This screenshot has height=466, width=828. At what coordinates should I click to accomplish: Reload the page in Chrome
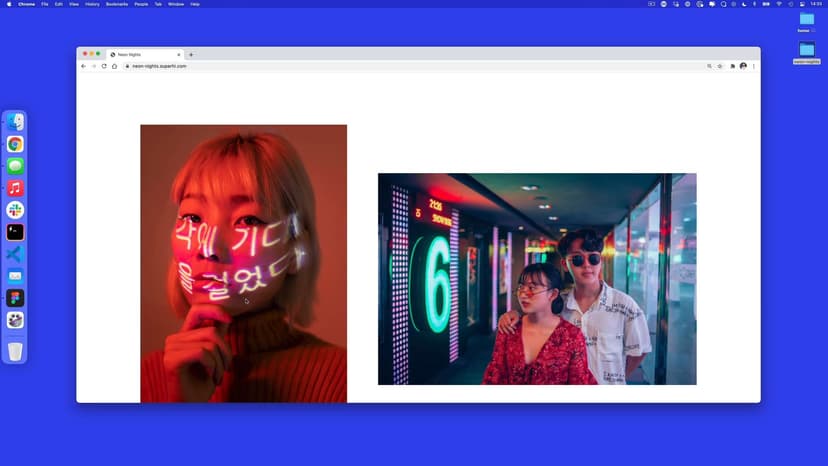(104, 66)
